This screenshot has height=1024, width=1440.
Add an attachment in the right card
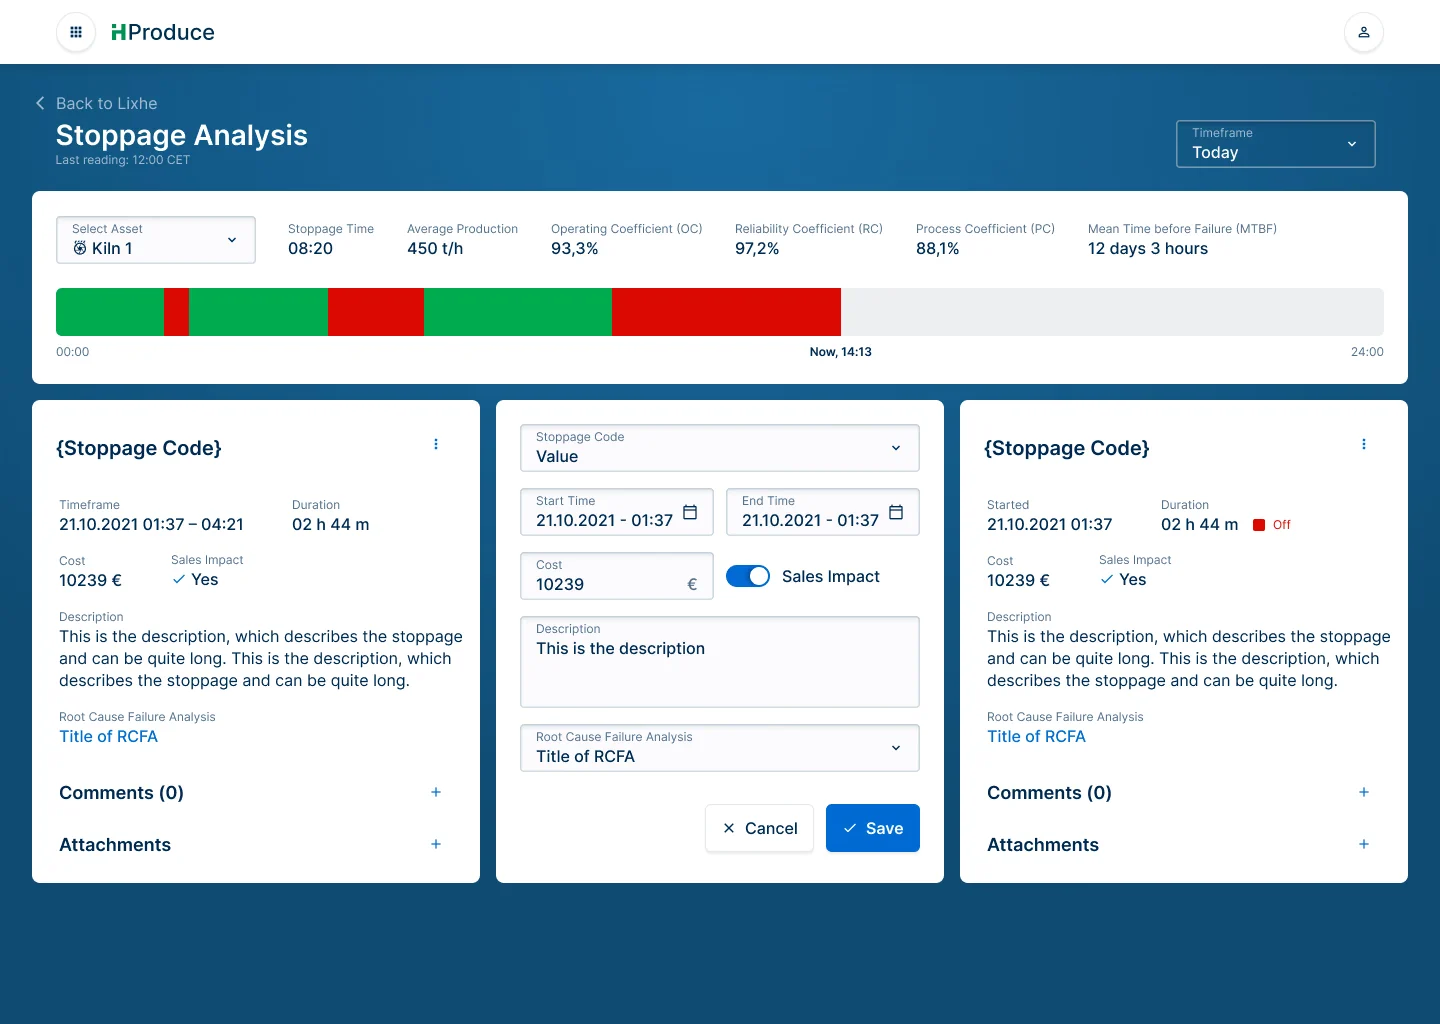point(1364,844)
